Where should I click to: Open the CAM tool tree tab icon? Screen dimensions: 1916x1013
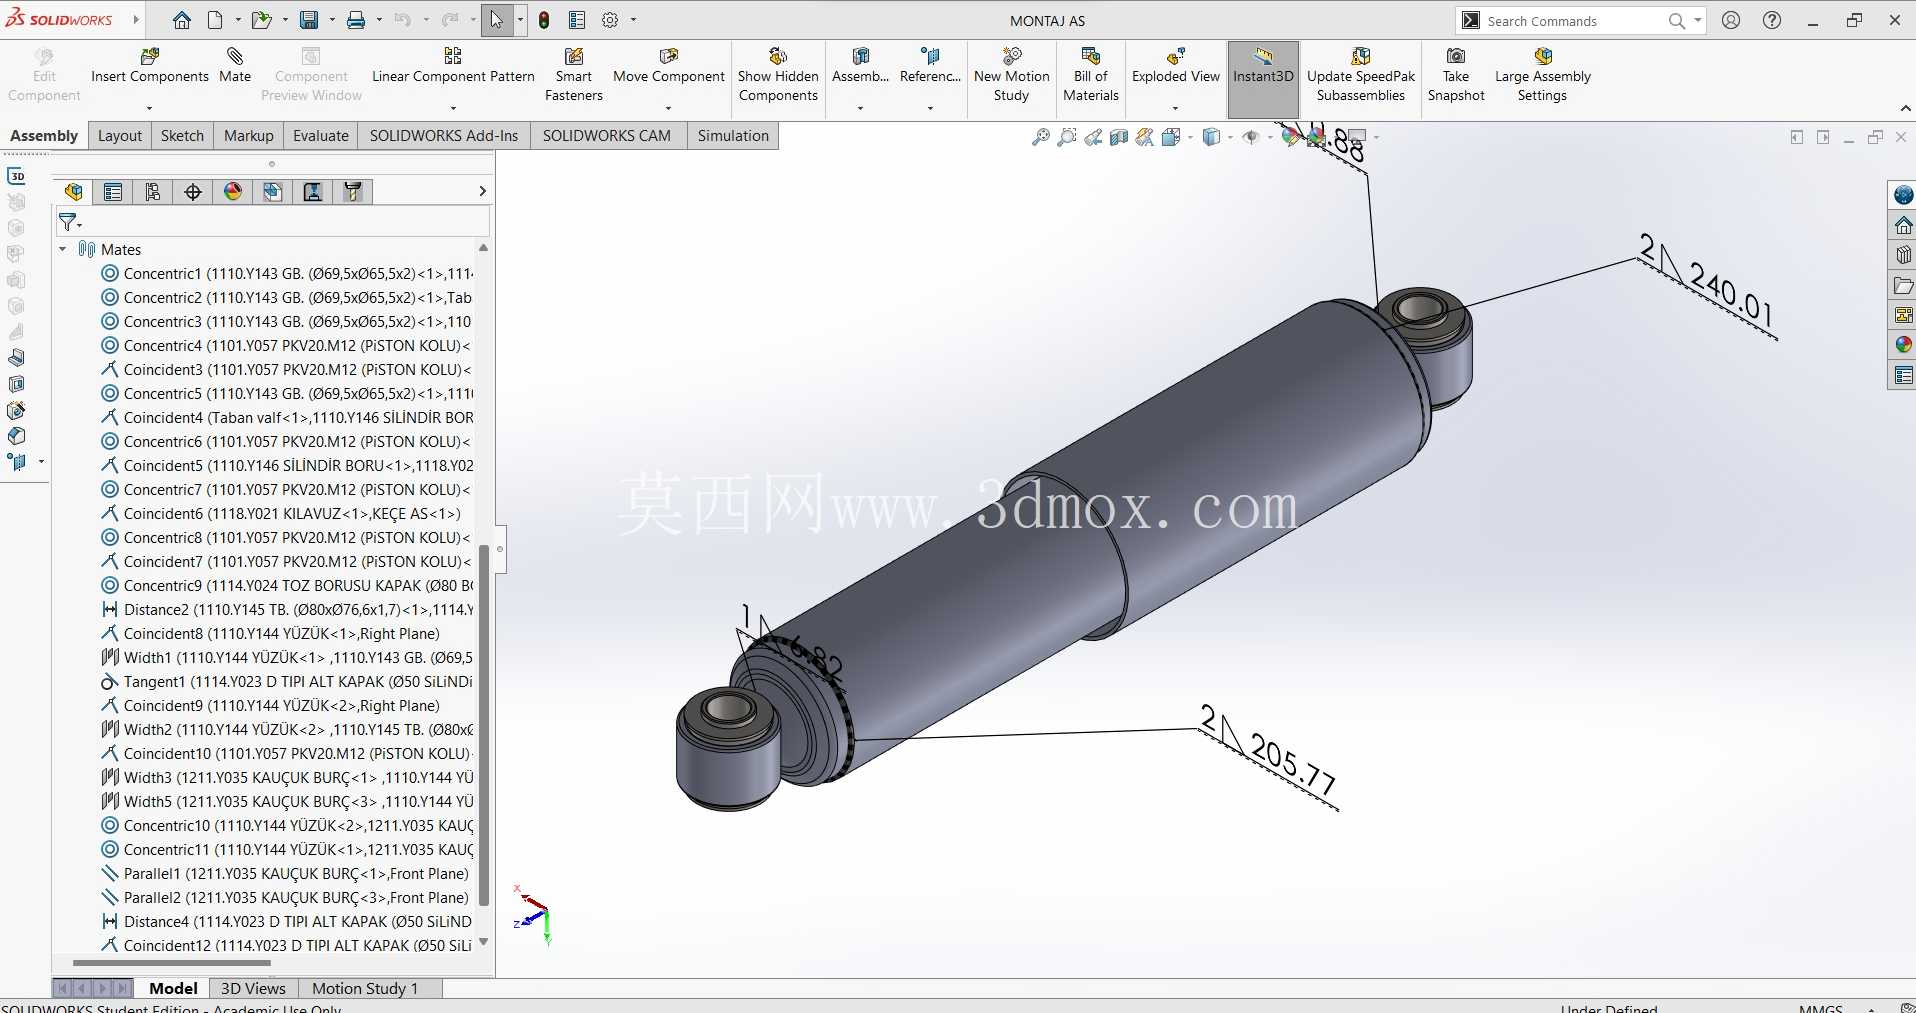tap(353, 192)
